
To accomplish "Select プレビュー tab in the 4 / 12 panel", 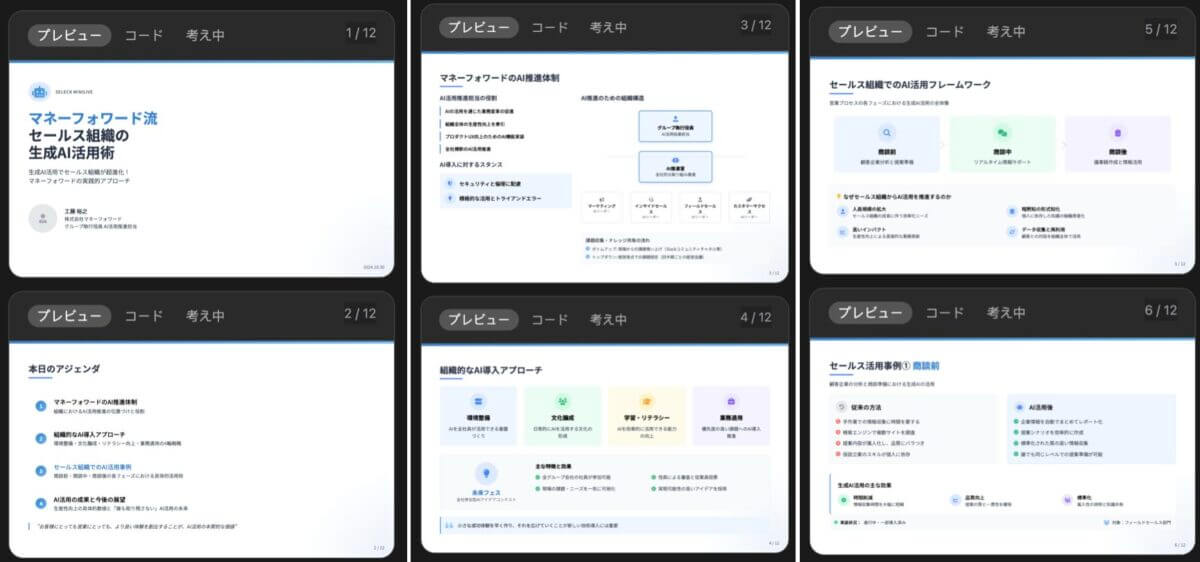I will [479, 319].
